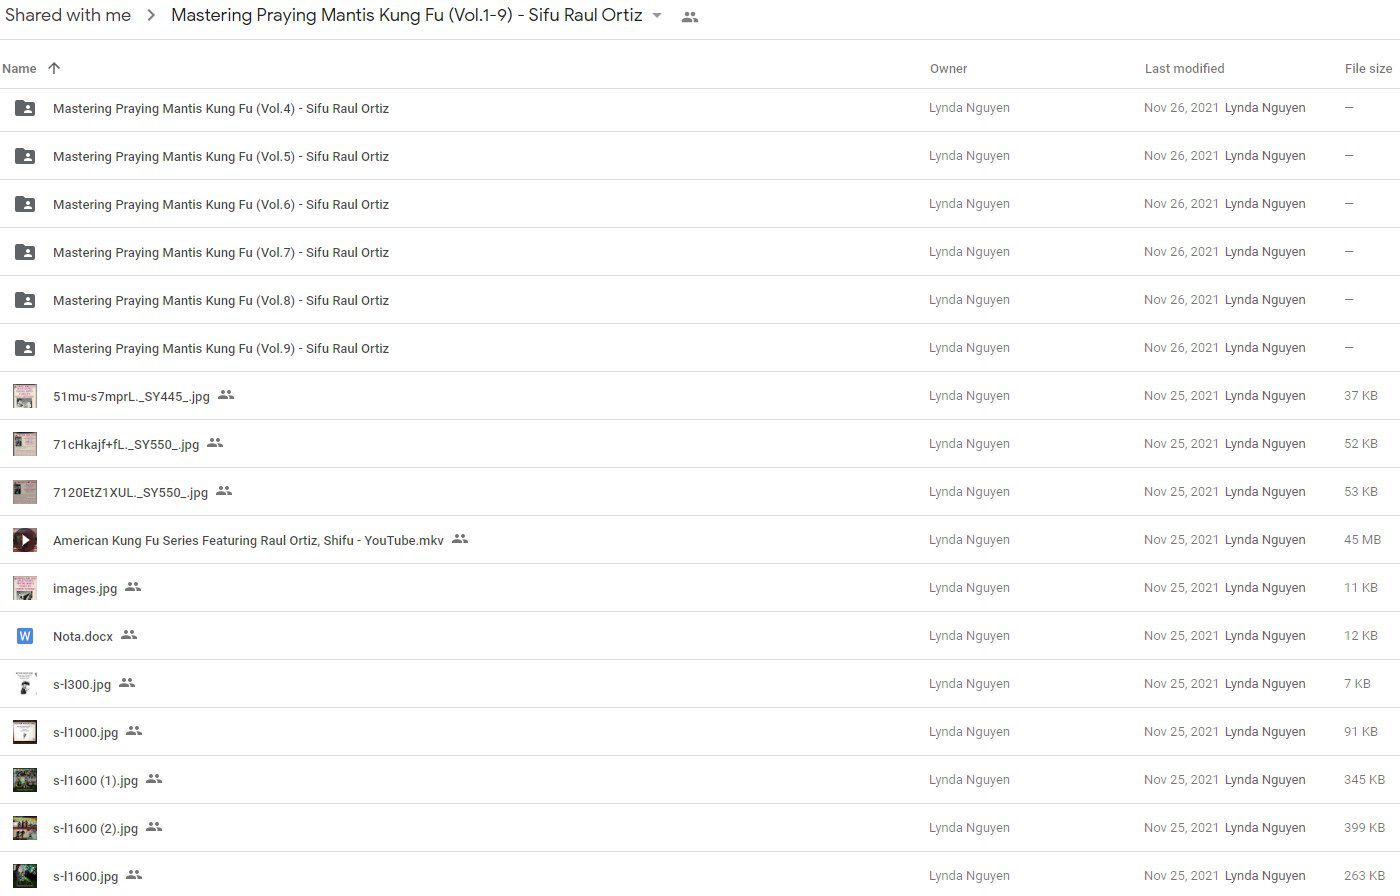Image resolution: width=1400 pixels, height=896 pixels.
Task: Click shared-people icon beside s-l1600 (2).jpg
Action: [x=154, y=827]
